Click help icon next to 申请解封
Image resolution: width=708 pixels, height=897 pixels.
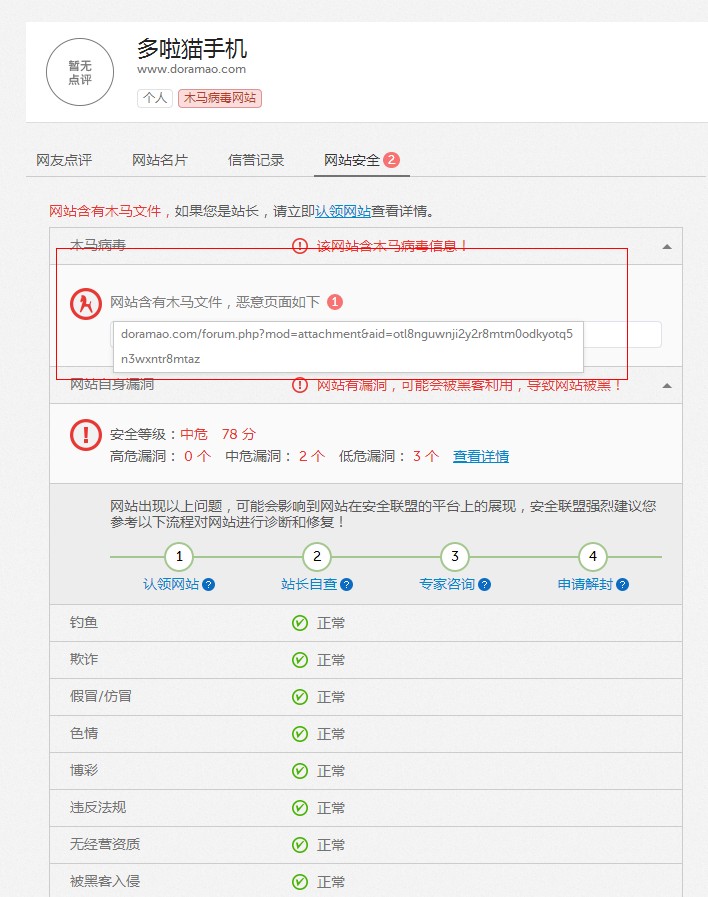click(x=623, y=585)
